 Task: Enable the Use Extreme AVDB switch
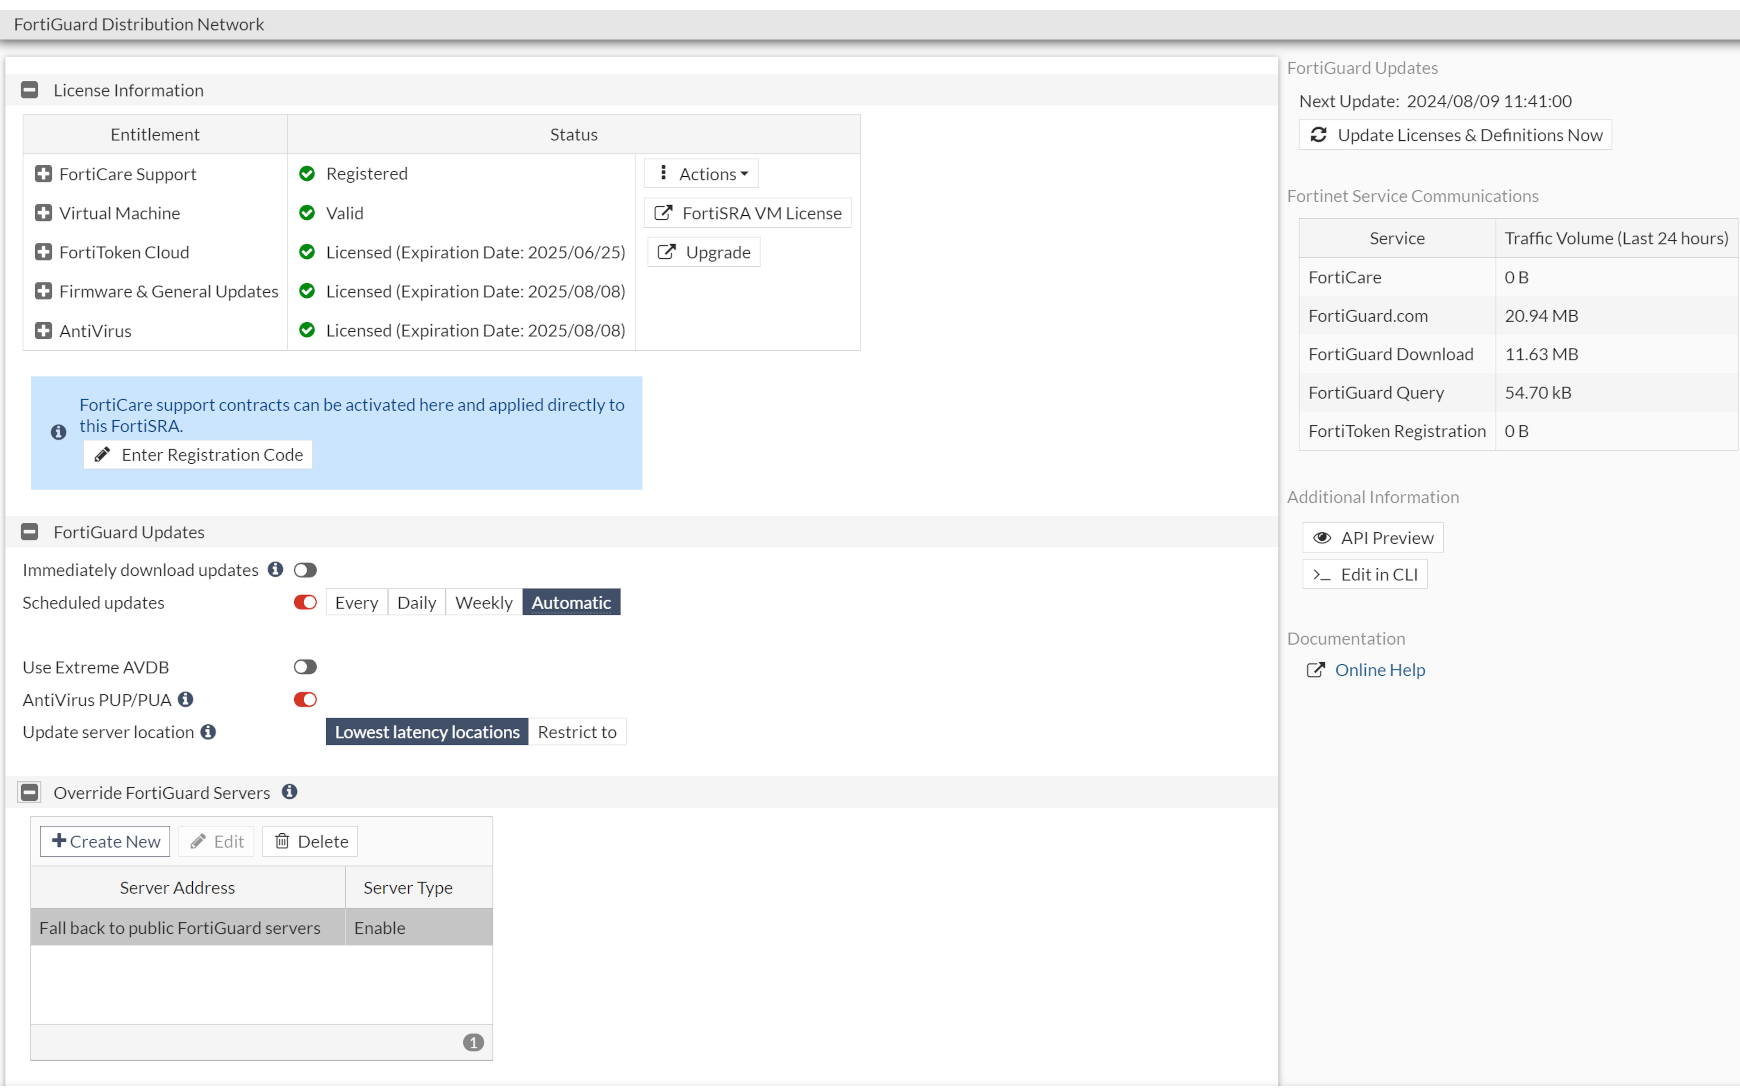(x=305, y=667)
